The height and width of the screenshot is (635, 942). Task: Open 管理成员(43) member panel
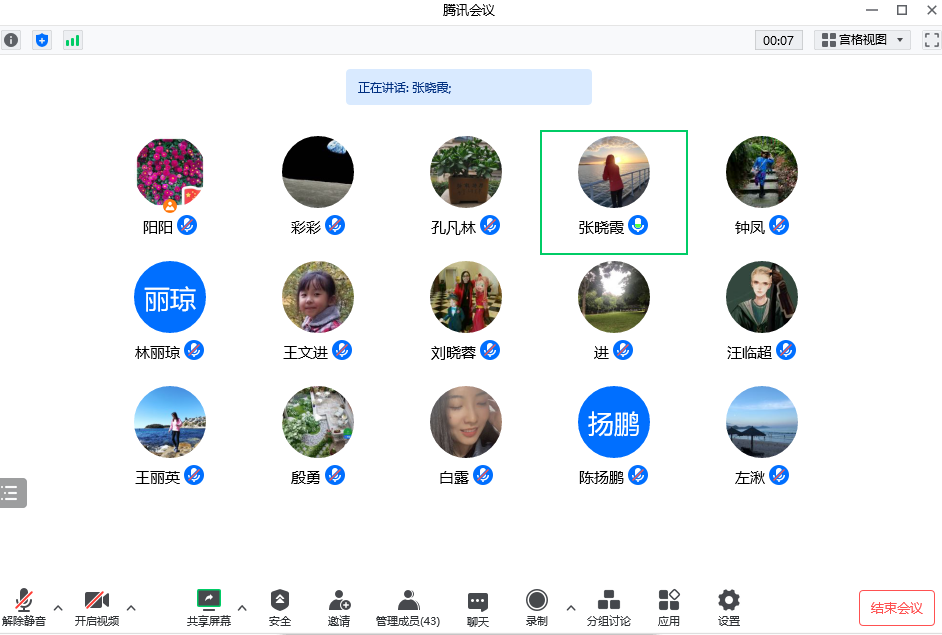click(x=408, y=607)
